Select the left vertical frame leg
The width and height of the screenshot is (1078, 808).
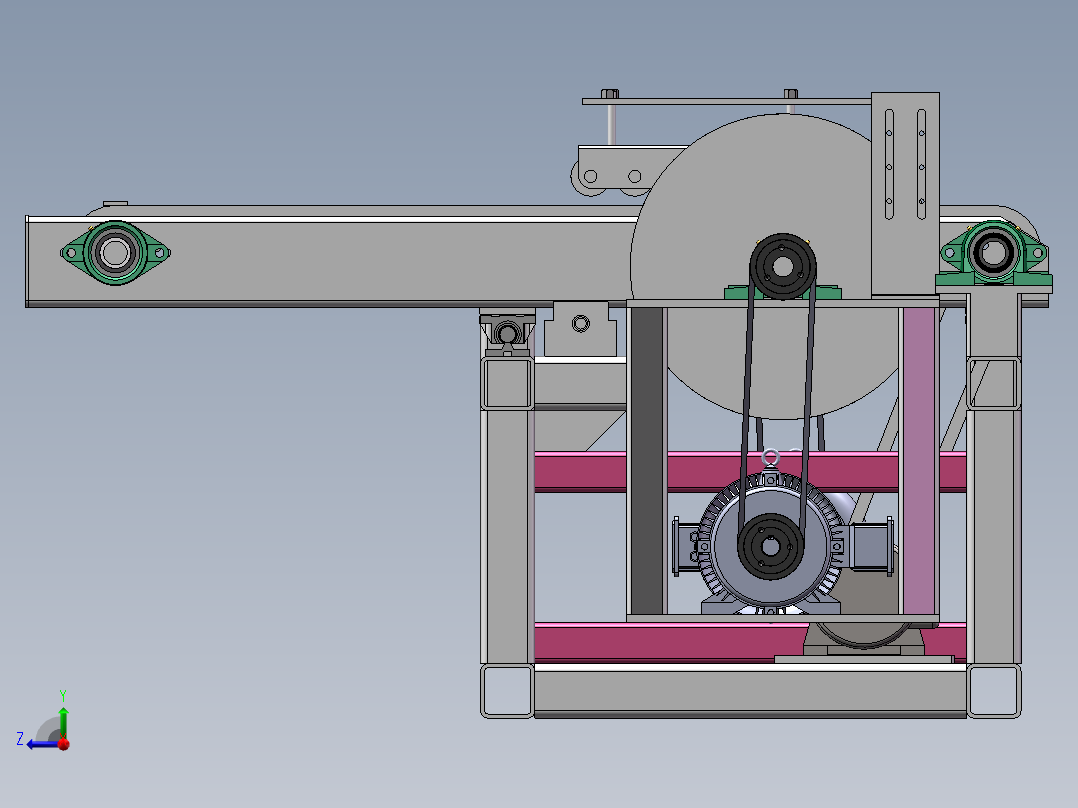click(507, 536)
